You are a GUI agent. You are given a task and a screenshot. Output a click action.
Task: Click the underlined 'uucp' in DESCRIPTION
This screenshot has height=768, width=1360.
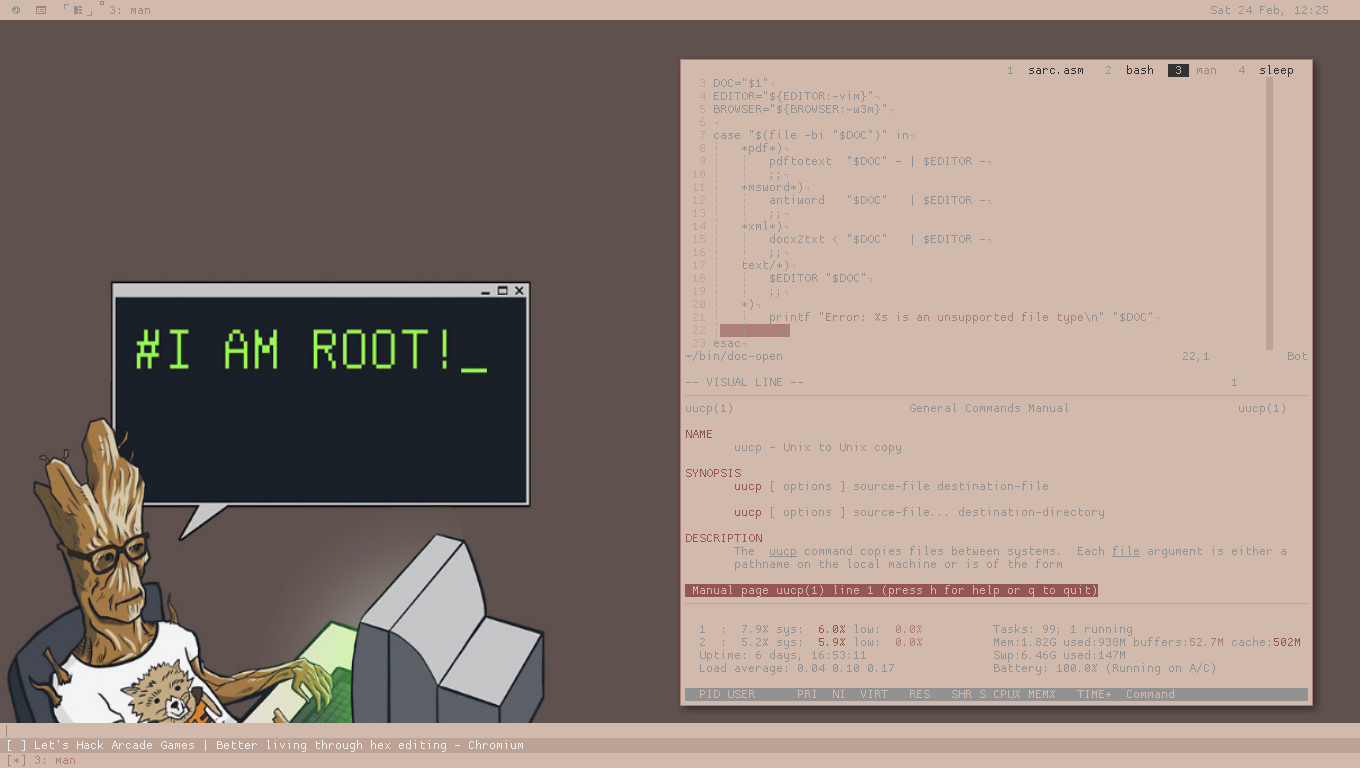click(x=783, y=551)
